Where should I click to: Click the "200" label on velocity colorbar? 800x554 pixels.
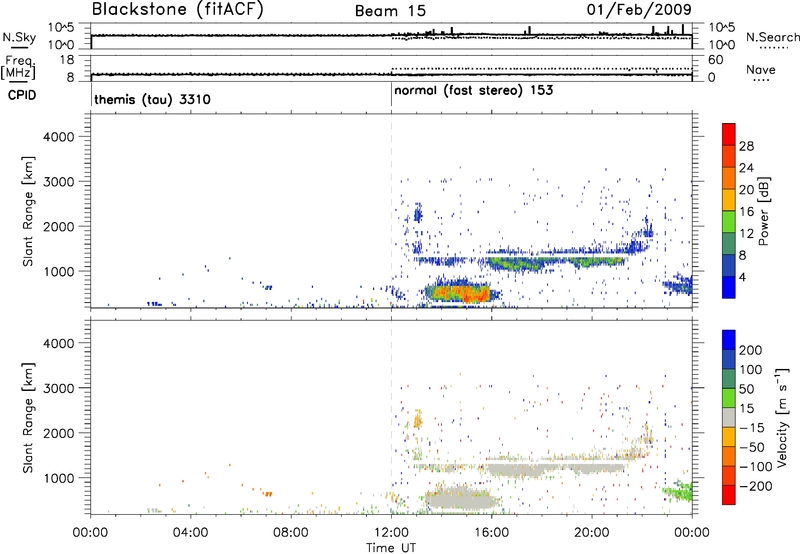click(751, 350)
